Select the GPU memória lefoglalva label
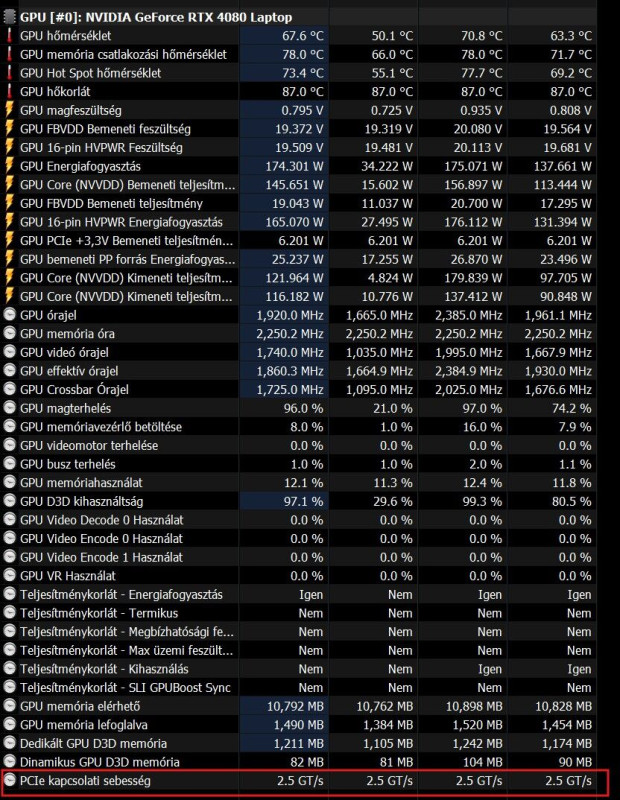 pos(84,725)
